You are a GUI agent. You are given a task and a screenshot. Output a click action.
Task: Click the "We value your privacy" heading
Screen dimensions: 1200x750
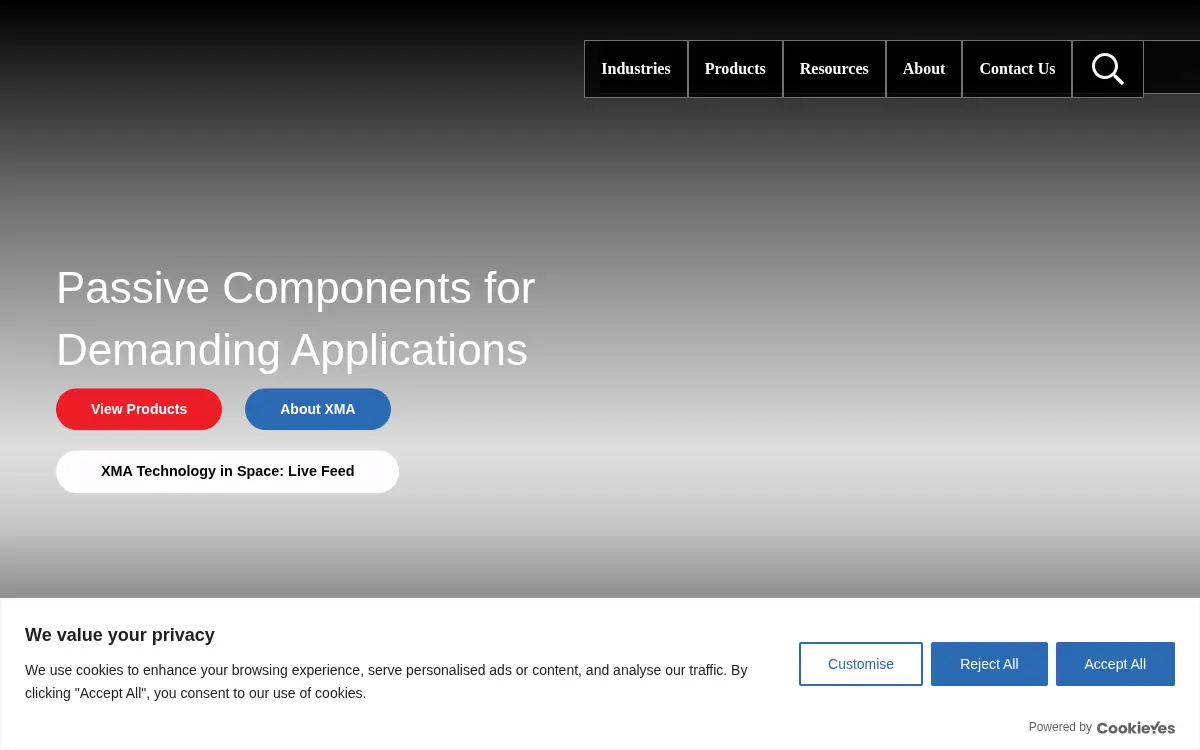pyautogui.click(x=120, y=635)
